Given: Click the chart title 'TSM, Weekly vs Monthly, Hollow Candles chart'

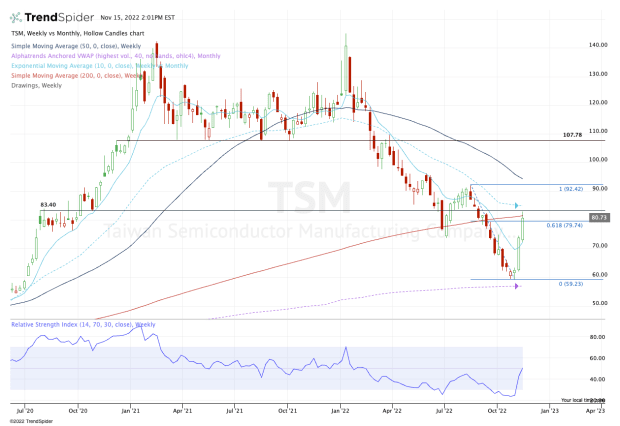Looking at the screenshot, I should click(78, 33).
